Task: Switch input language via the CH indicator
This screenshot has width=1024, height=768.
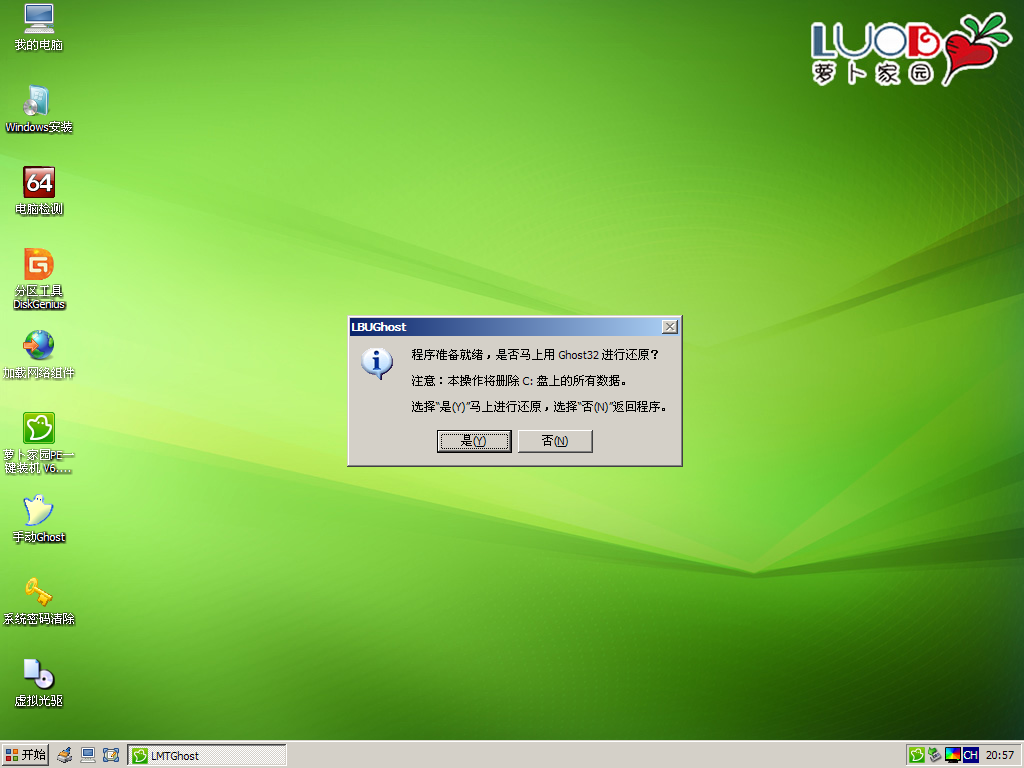Action: click(x=972, y=755)
